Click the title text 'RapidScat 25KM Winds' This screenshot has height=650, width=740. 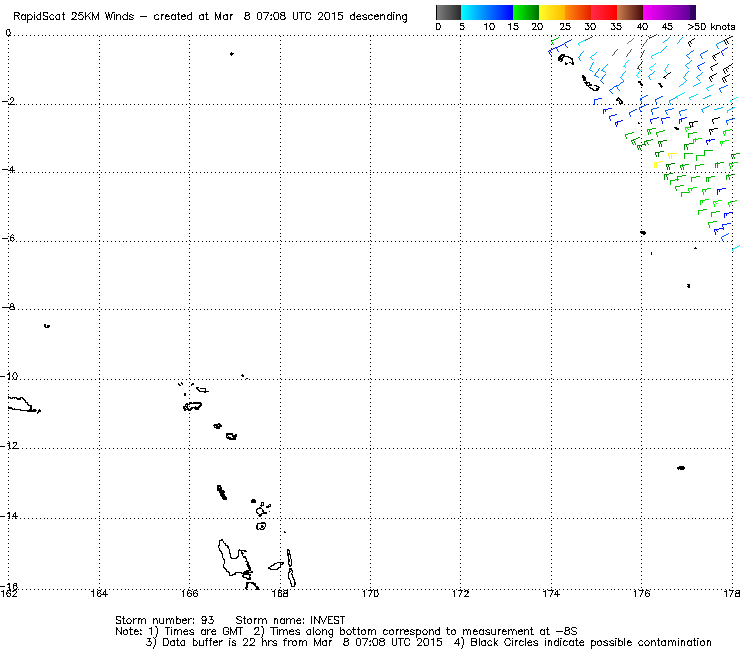(74, 17)
